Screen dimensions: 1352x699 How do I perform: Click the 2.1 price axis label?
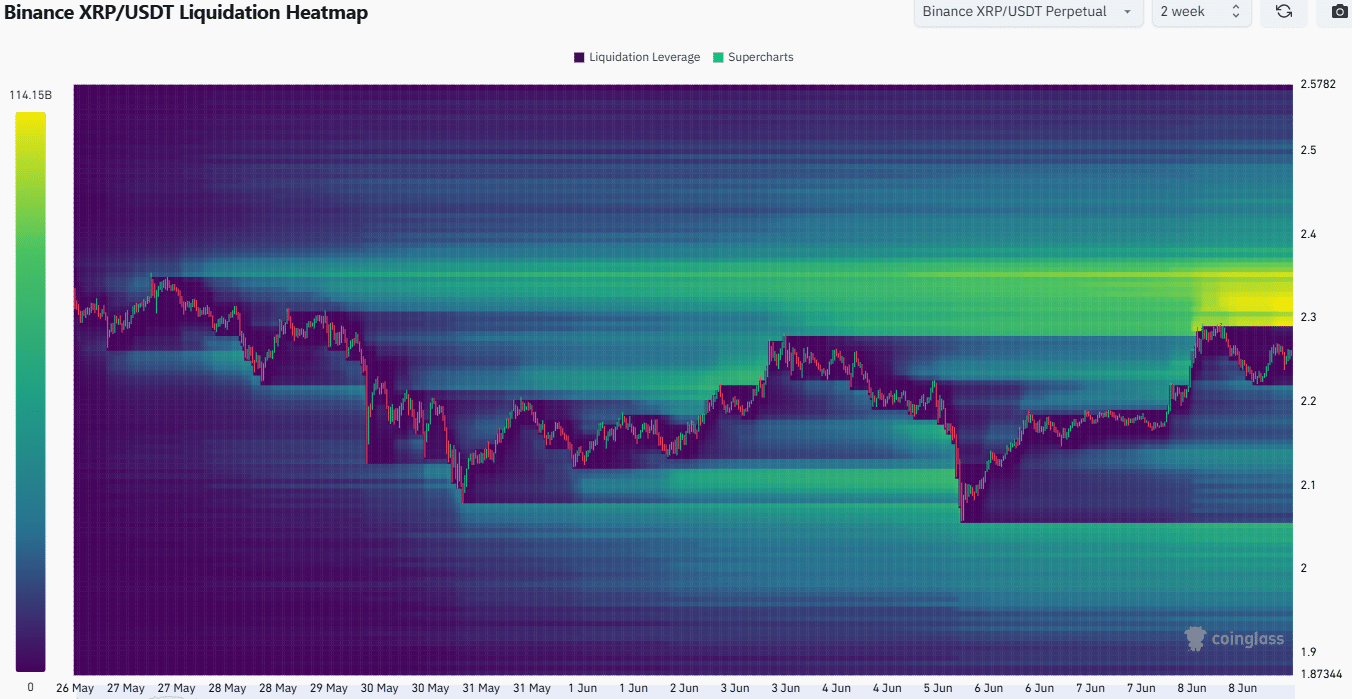[1307, 485]
